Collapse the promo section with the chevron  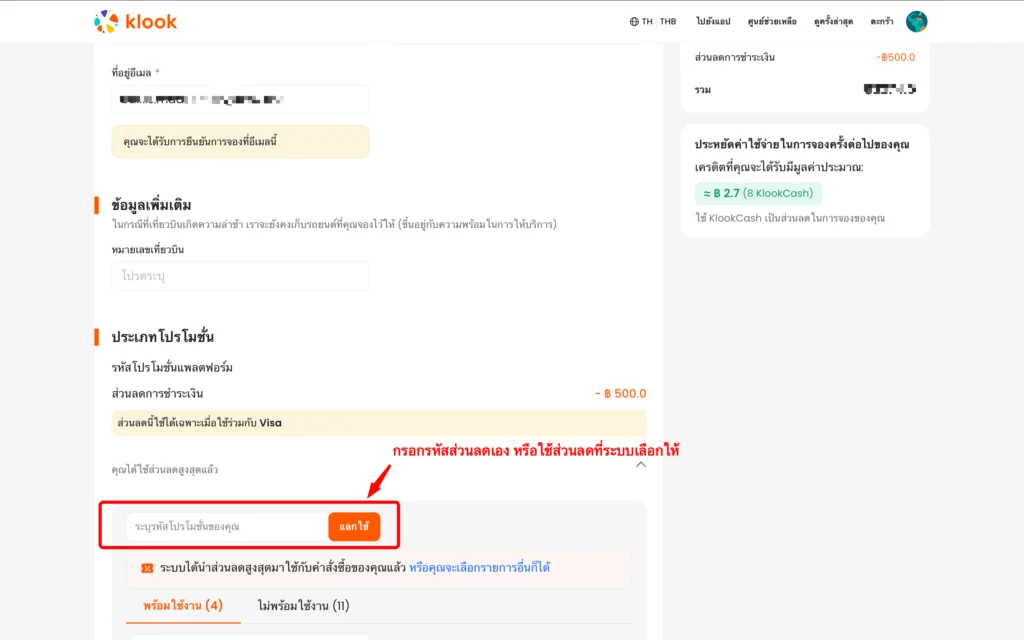coord(641,465)
